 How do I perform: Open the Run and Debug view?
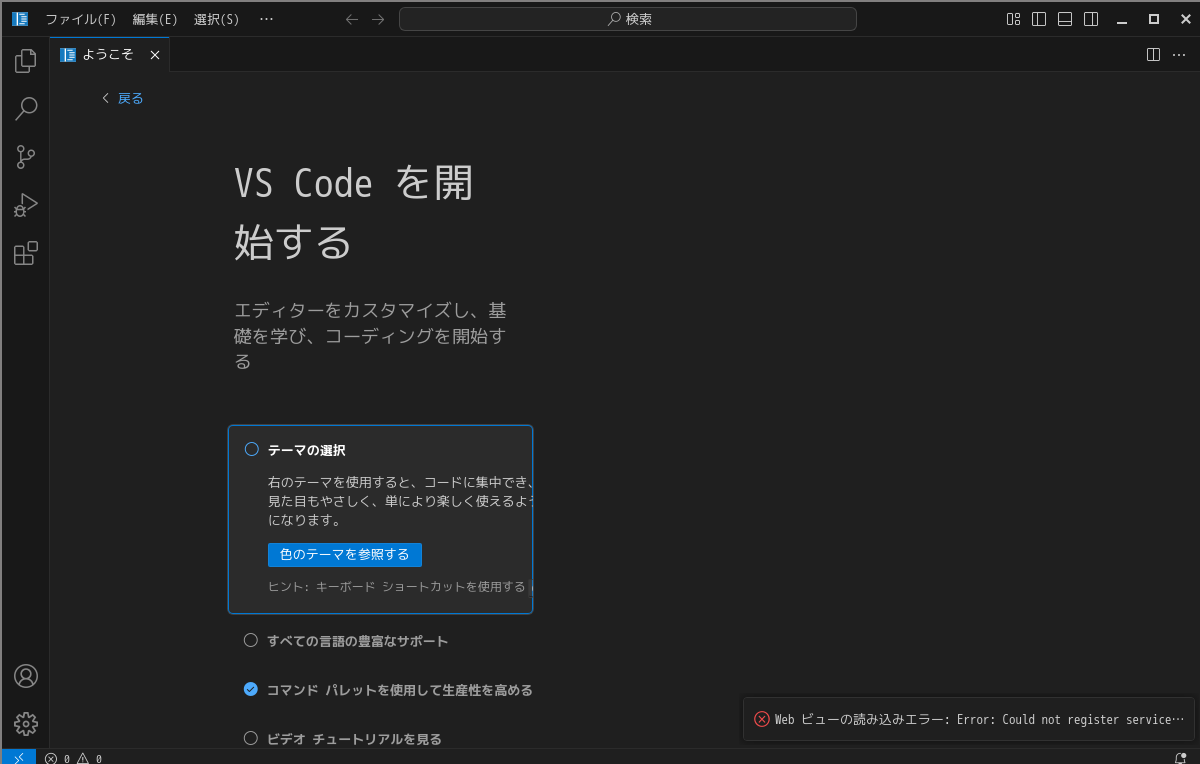tap(26, 205)
